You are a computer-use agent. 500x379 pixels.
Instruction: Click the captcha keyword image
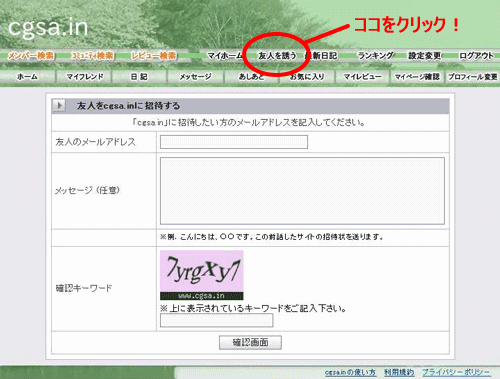(x=202, y=275)
